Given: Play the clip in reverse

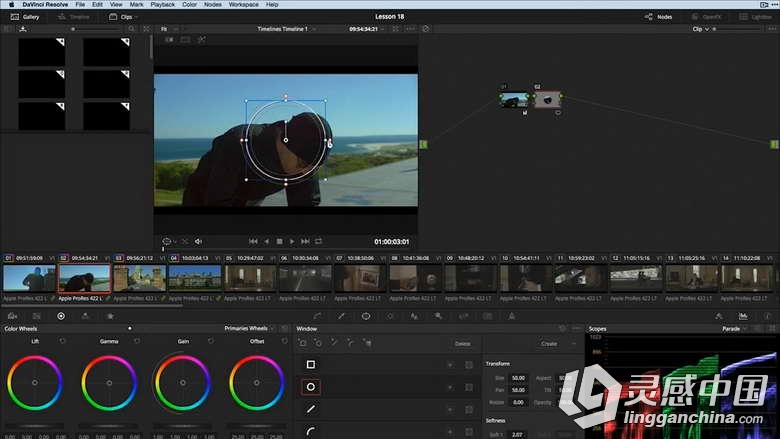Looking at the screenshot, I should tap(267, 241).
